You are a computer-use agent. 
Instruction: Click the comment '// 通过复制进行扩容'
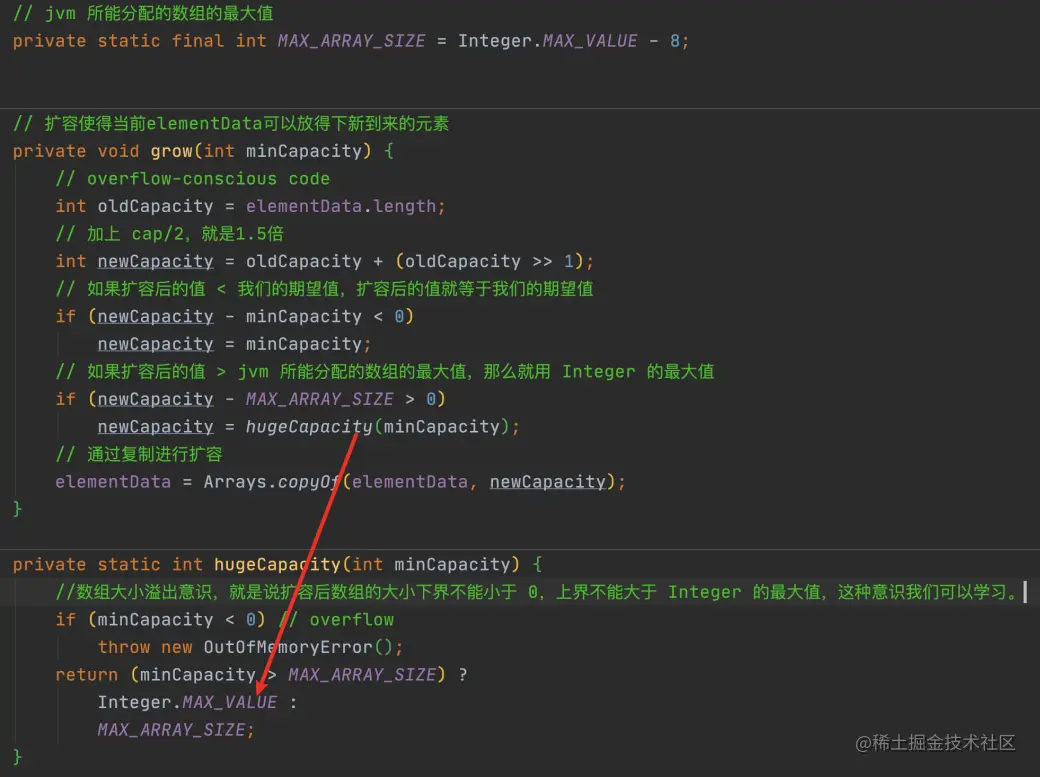[139, 455]
